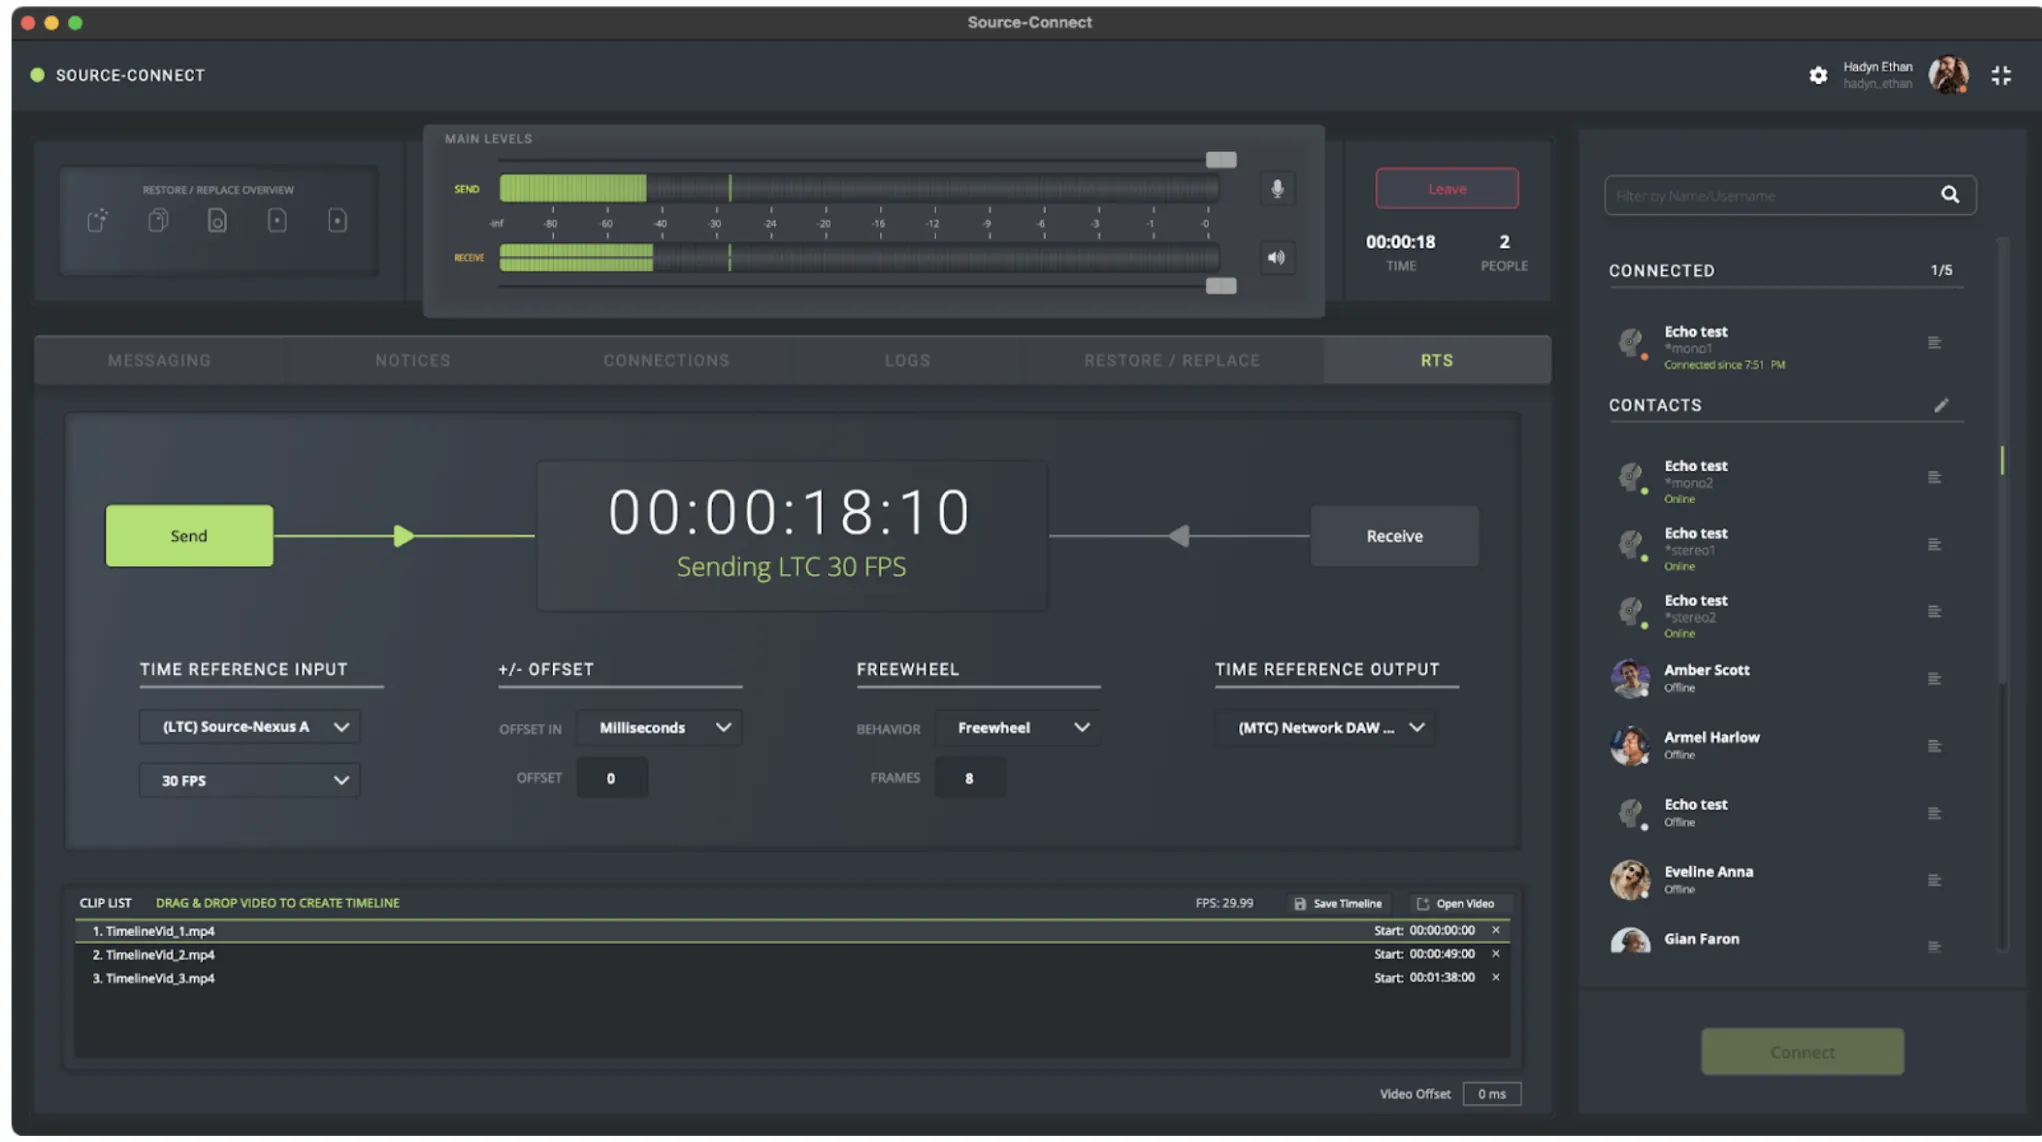2042x1142 pixels.
Task: Open Hadyn Ethan's profile avatar
Action: 1949,75
